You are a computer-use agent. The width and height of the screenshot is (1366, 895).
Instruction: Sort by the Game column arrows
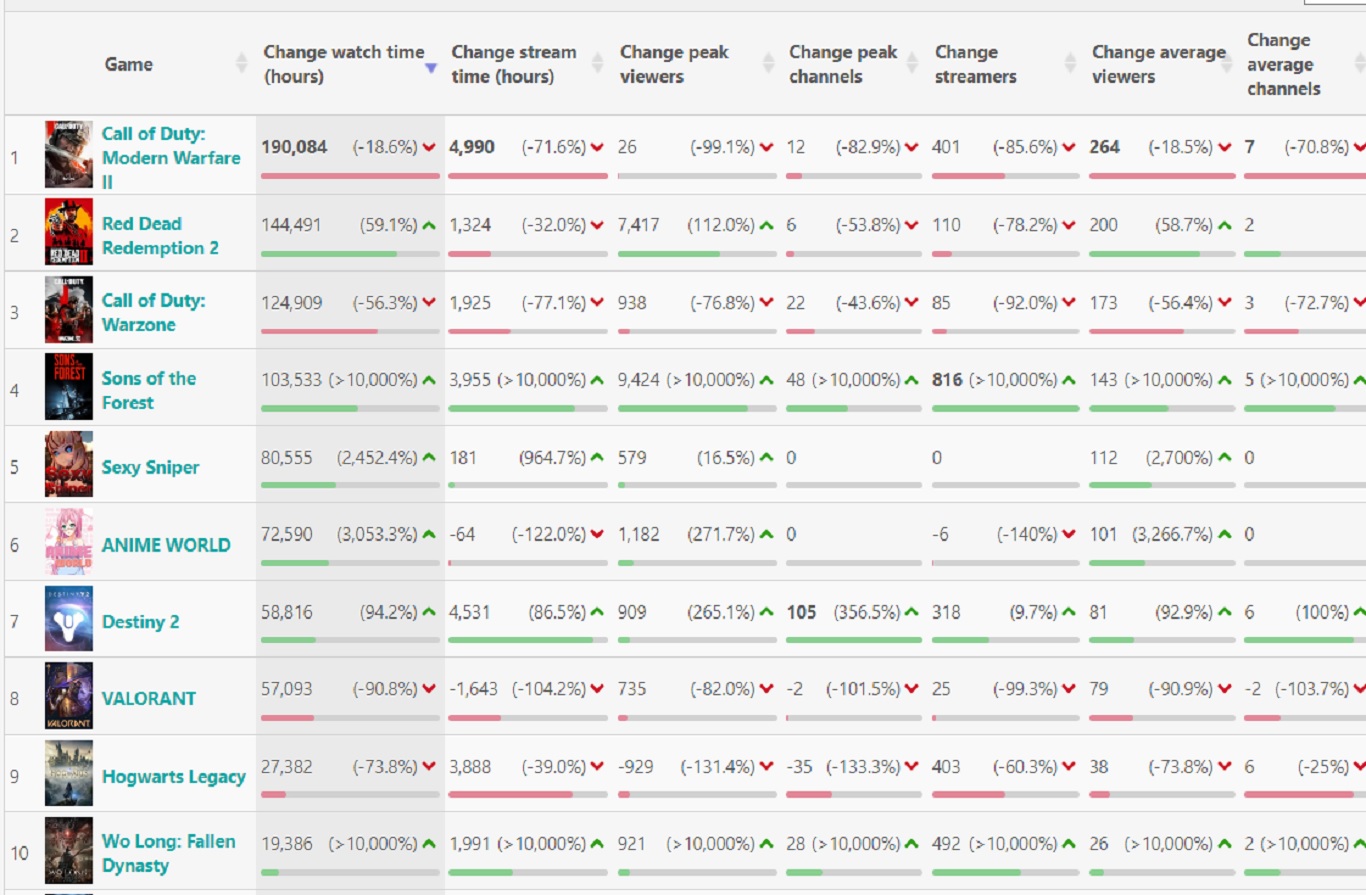click(241, 64)
